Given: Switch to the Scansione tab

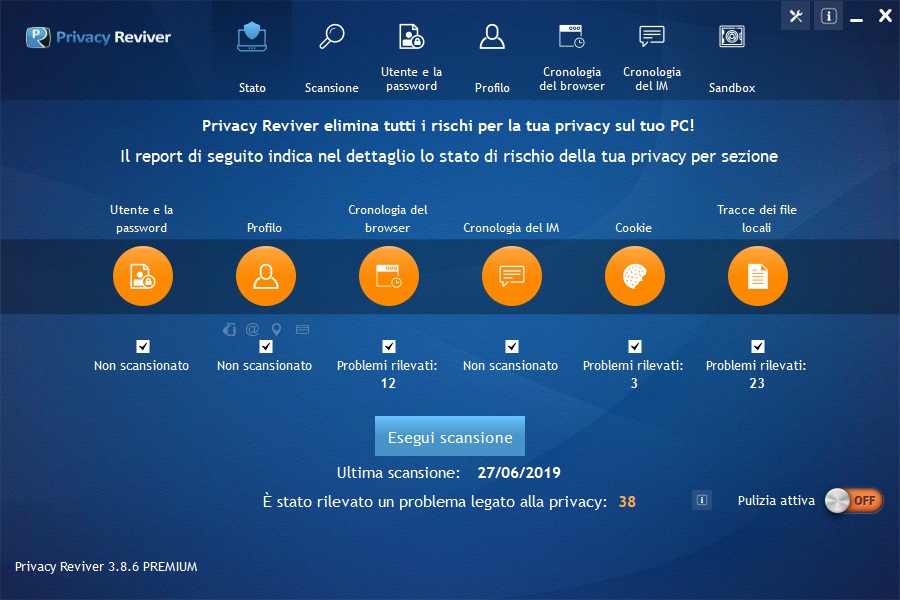Looking at the screenshot, I should click(x=332, y=56).
